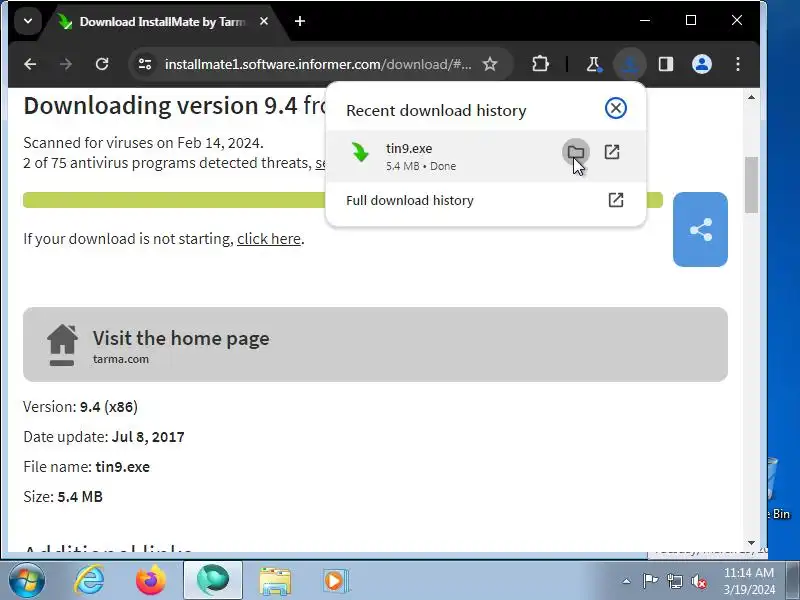Reload the current page
800x600 pixels.
(102, 64)
